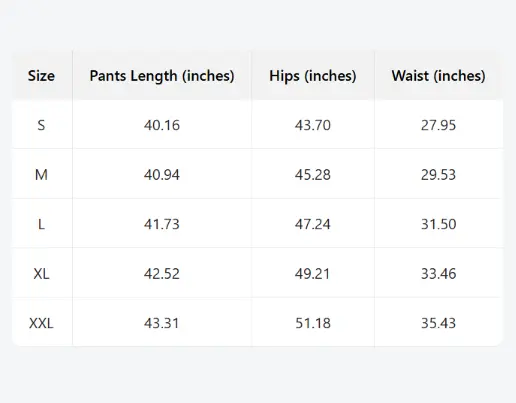This screenshot has width=516, height=403.
Task: Choose the XL size row label
Action: (x=41, y=274)
